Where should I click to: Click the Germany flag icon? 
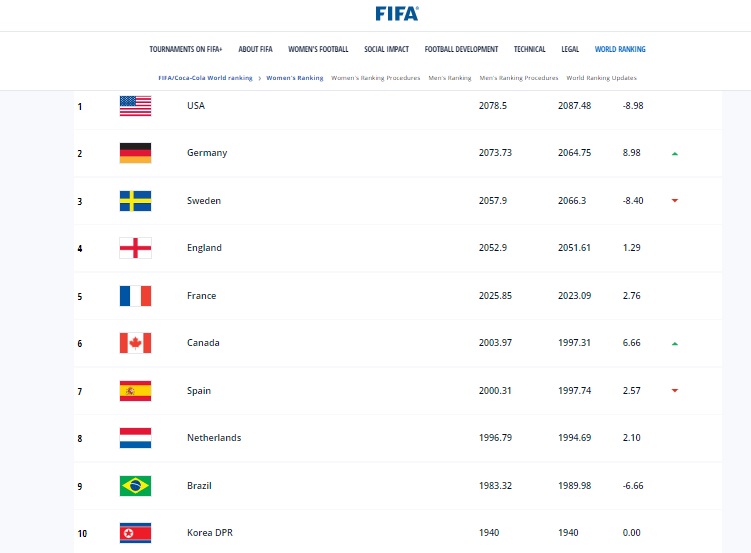click(135, 153)
